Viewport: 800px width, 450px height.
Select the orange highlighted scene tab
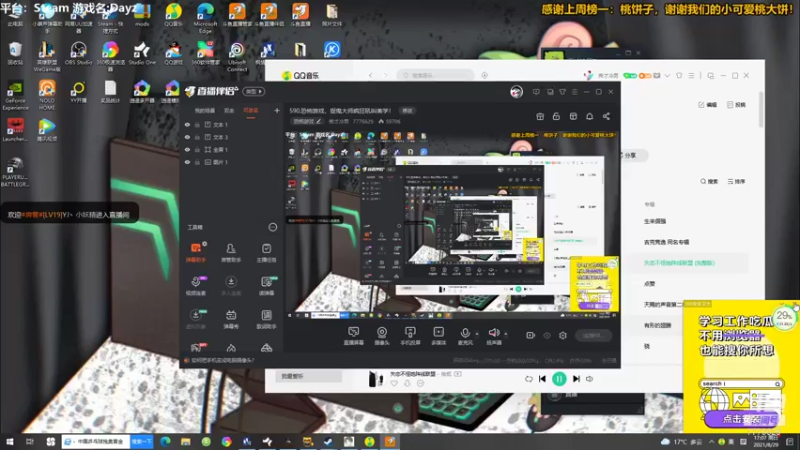[251, 111]
